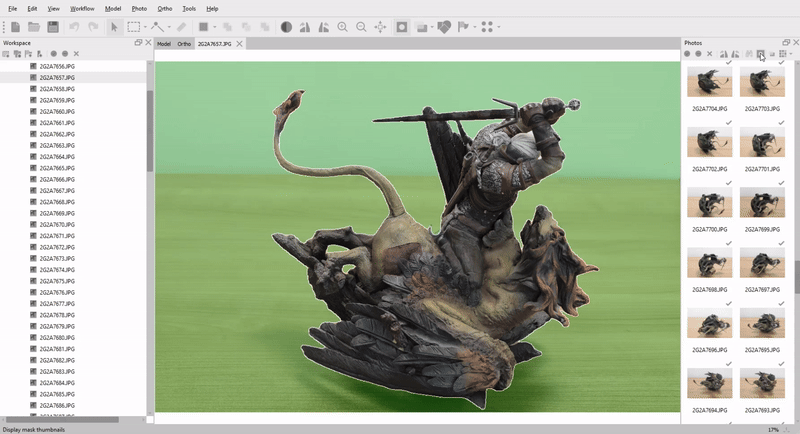This screenshot has height=434, width=800.
Task: Open the Workflow menu
Action: 82,8
